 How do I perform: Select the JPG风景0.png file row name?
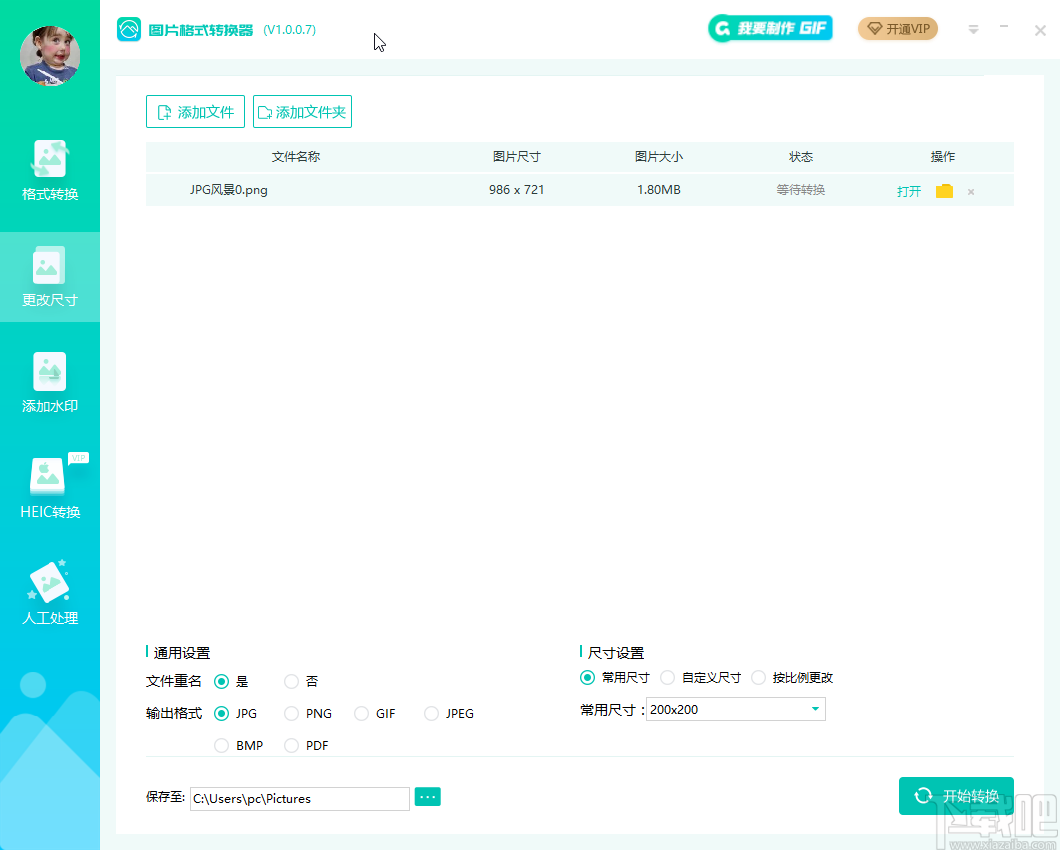click(x=228, y=190)
